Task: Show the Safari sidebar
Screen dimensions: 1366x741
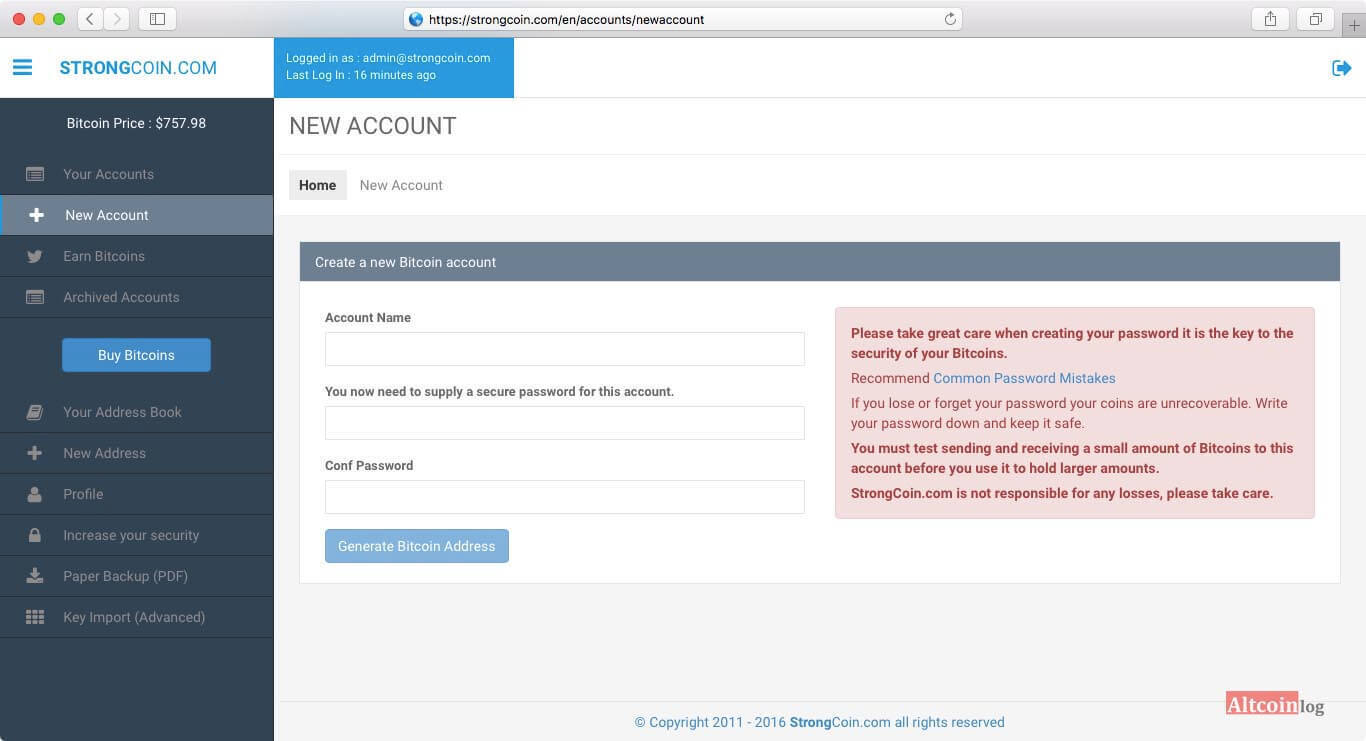Action: [157, 19]
